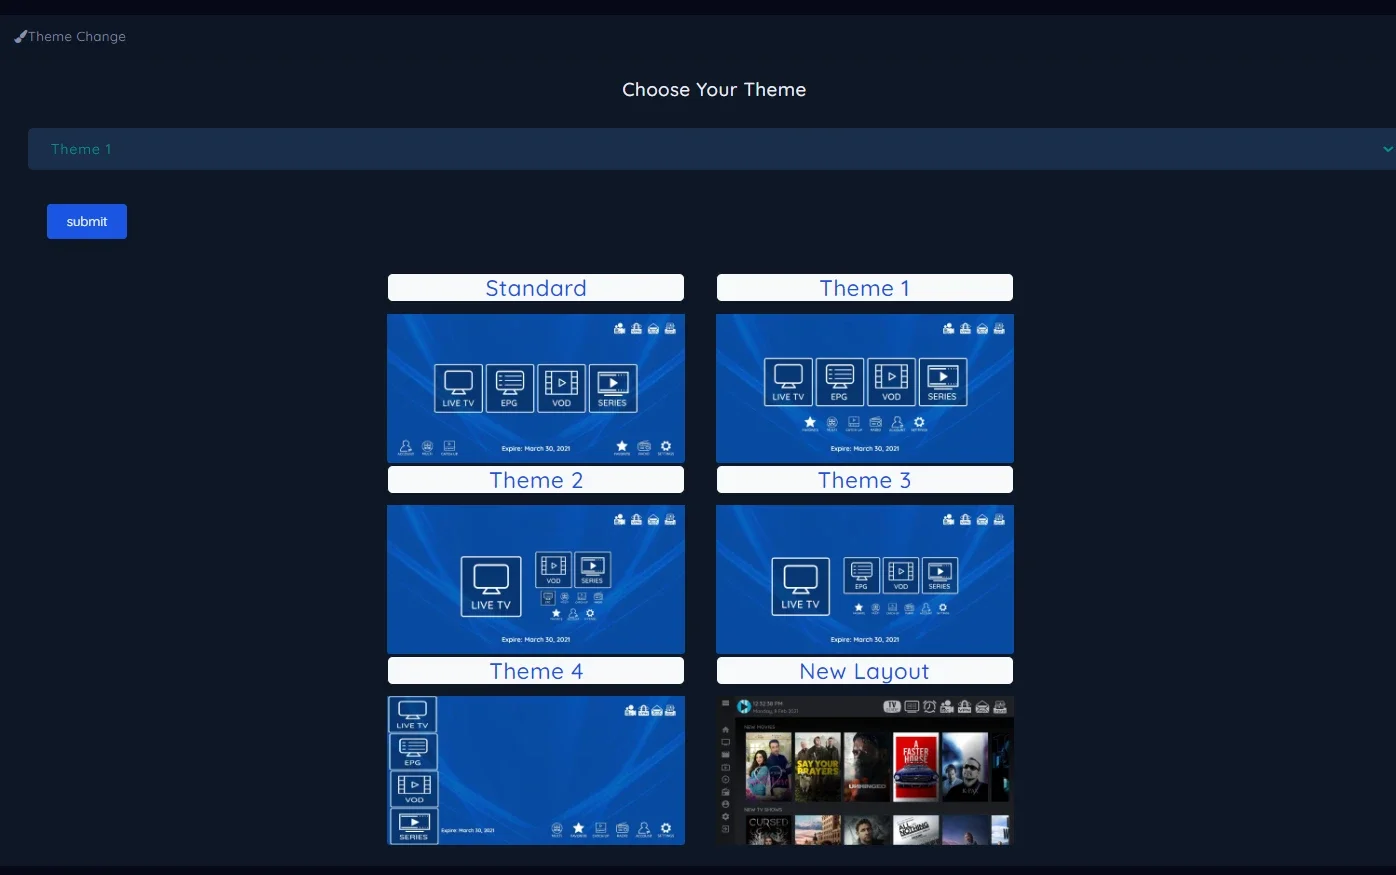Open the New Layout preview image
The image size is (1396, 875).
(865, 770)
